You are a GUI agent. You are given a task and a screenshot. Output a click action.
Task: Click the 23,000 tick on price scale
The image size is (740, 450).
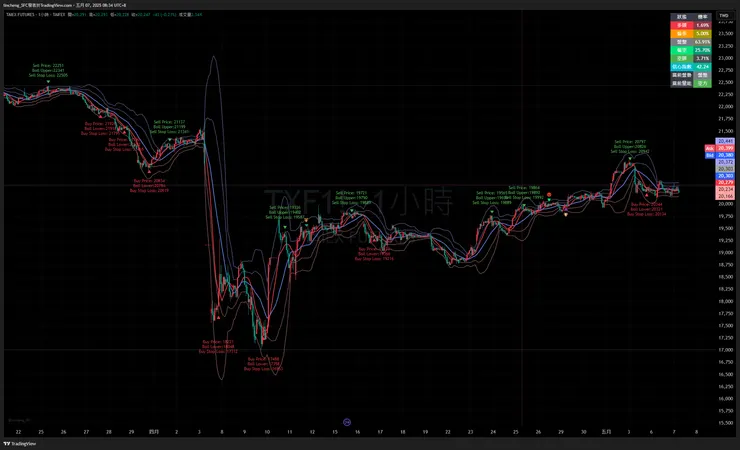point(725,58)
